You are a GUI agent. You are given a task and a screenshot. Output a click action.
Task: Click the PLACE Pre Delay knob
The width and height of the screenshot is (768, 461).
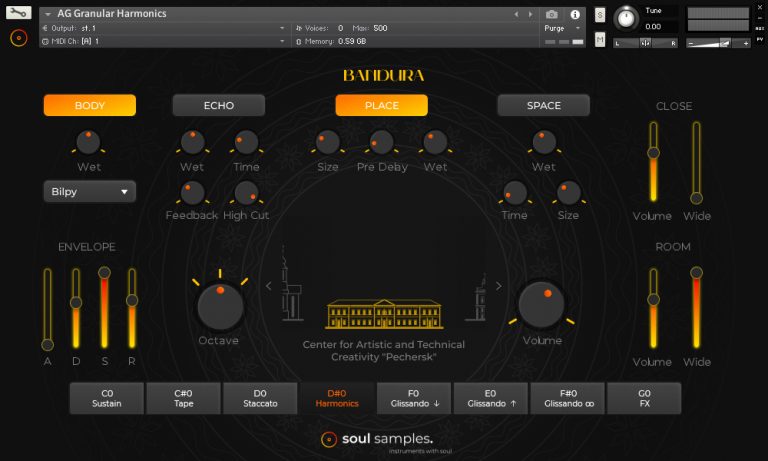pyautogui.click(x=382, y=143)
